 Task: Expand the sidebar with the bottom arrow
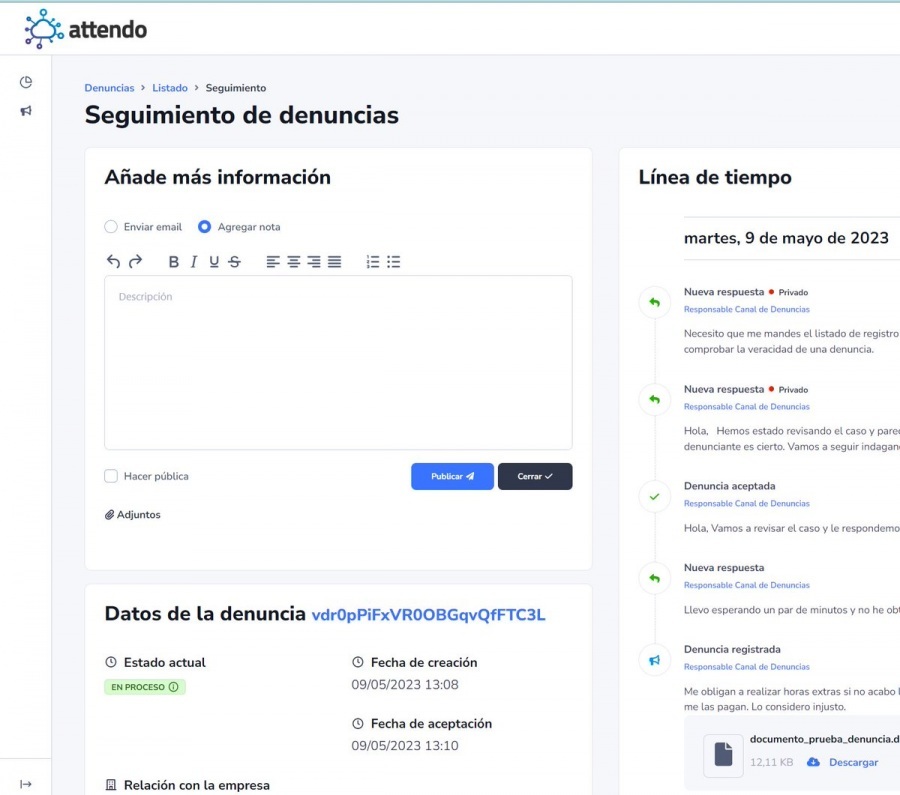pos(26,784)
